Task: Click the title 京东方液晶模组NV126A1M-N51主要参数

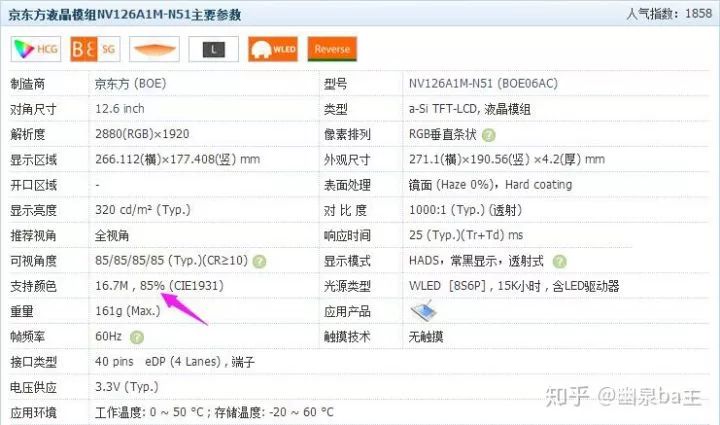Action: (124, 15)
